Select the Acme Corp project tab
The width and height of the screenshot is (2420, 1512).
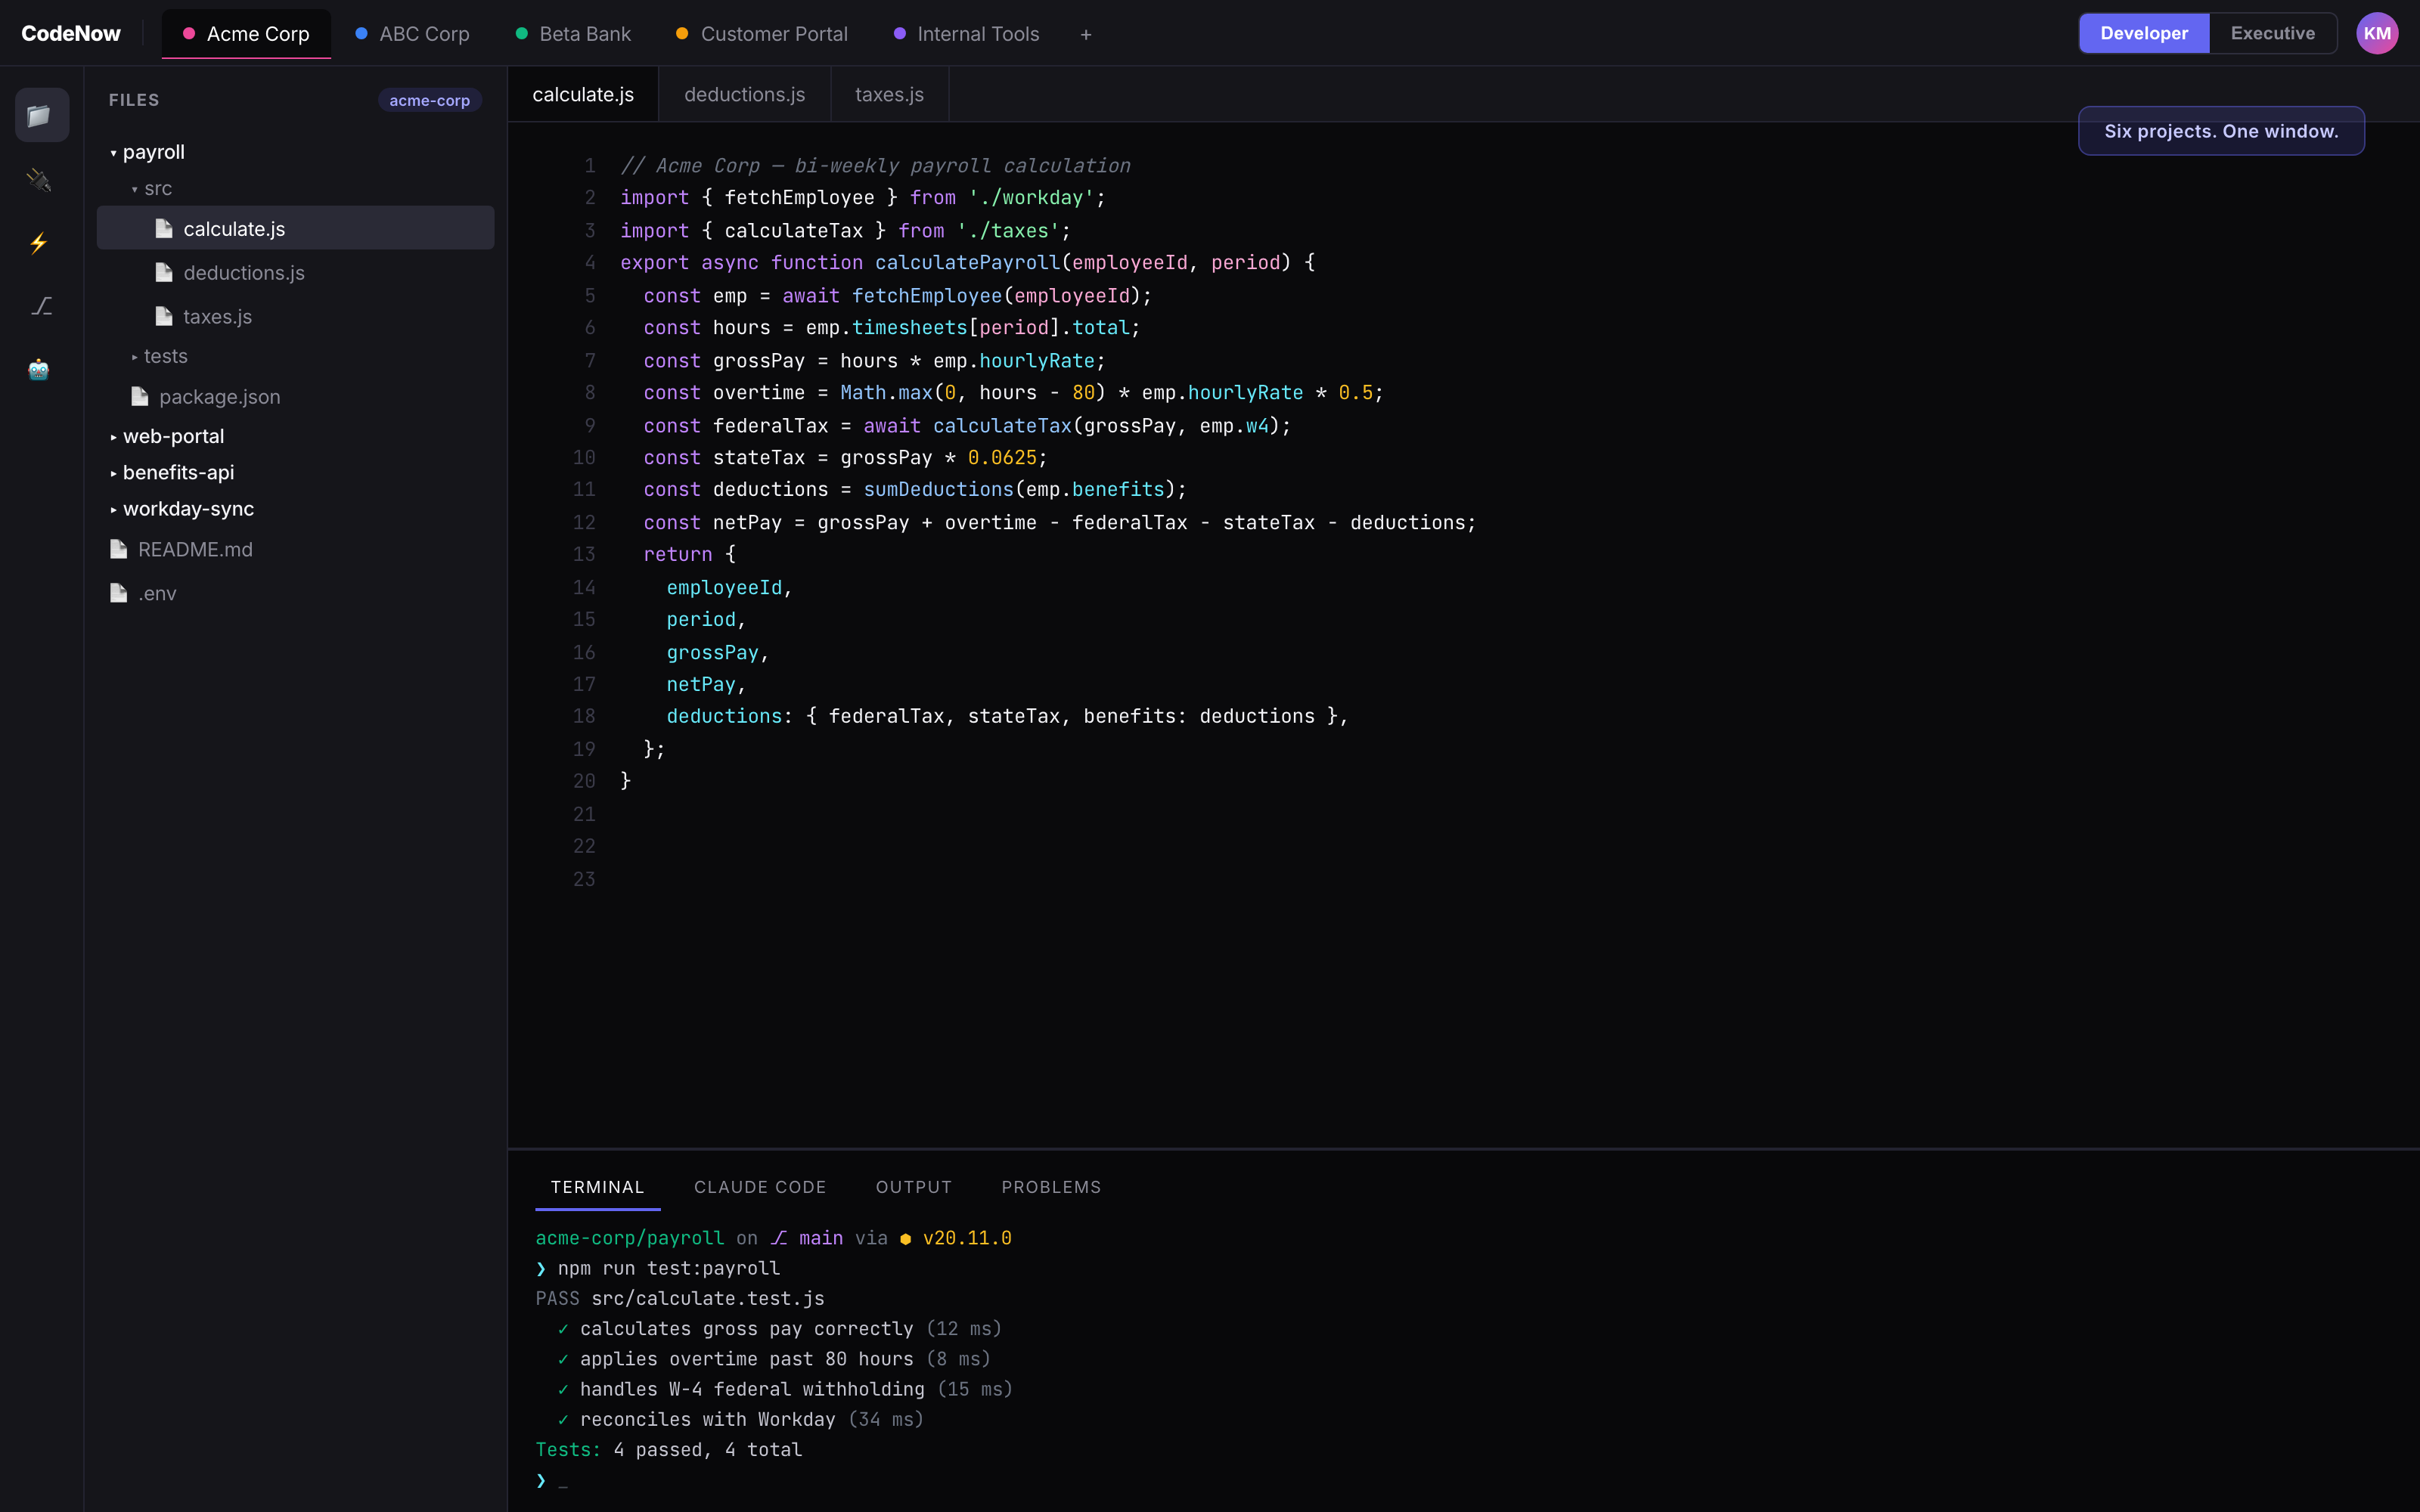[x=246, y=34]
